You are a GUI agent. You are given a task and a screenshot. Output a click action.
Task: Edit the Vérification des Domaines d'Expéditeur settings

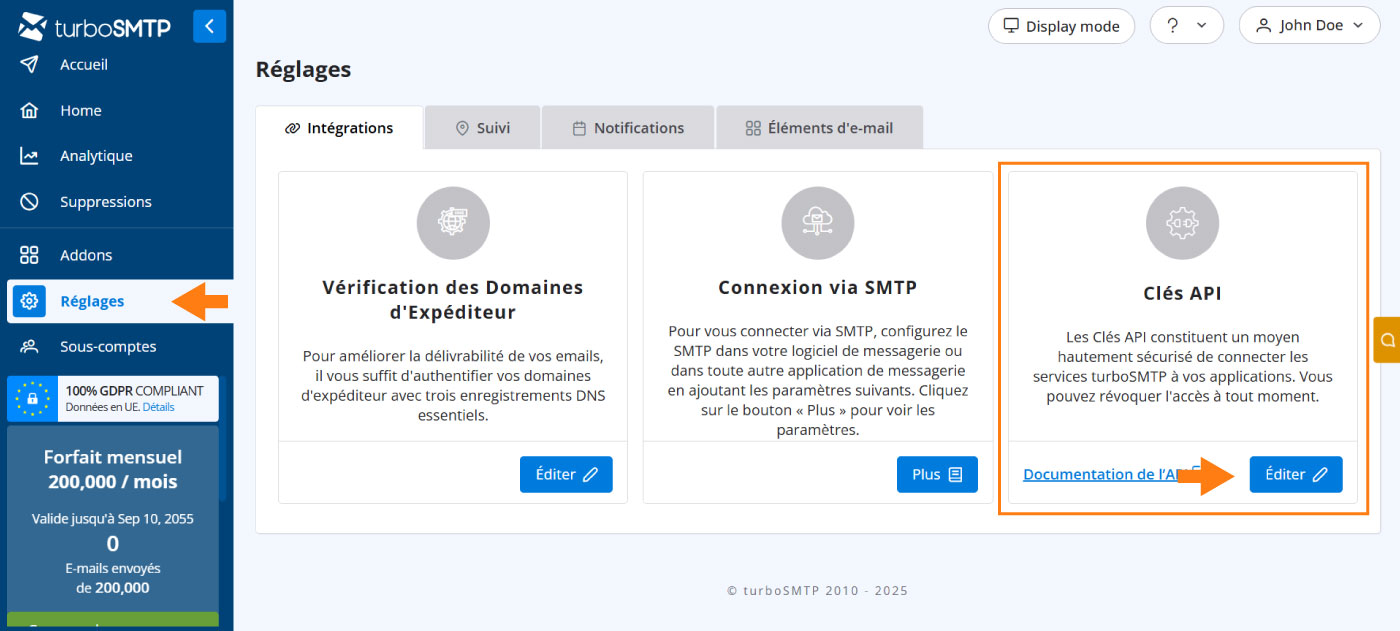pyautogui.click(x=566, y=475)
